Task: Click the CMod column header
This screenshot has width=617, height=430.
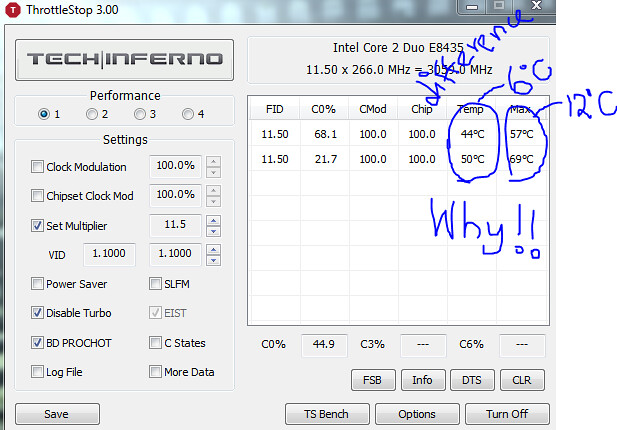Action: (x=373, y=109)
